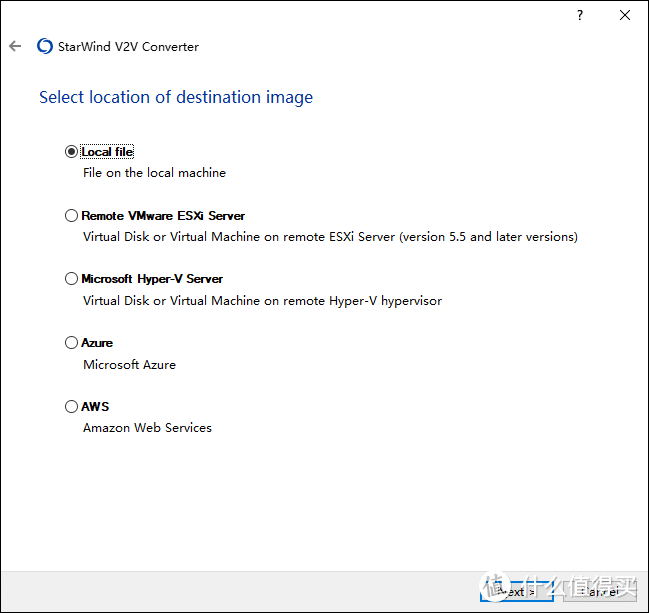Open help with the question mark button
Image resolution: width=649 pixels, height=613 pixels.
pyautogui.click(x=579, y=16)
